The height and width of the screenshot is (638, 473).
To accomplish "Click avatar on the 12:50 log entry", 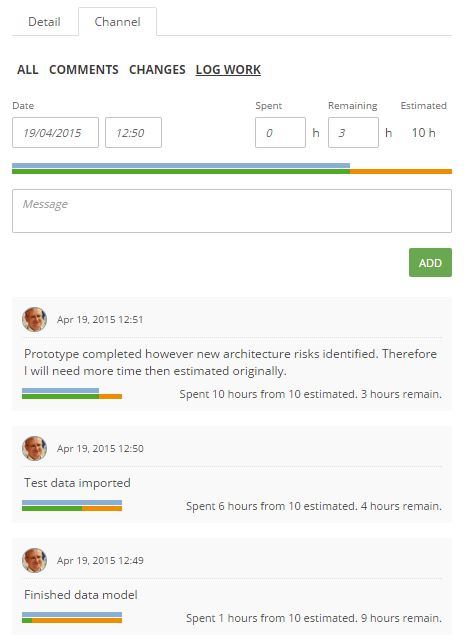I will [x=35, y=448].
